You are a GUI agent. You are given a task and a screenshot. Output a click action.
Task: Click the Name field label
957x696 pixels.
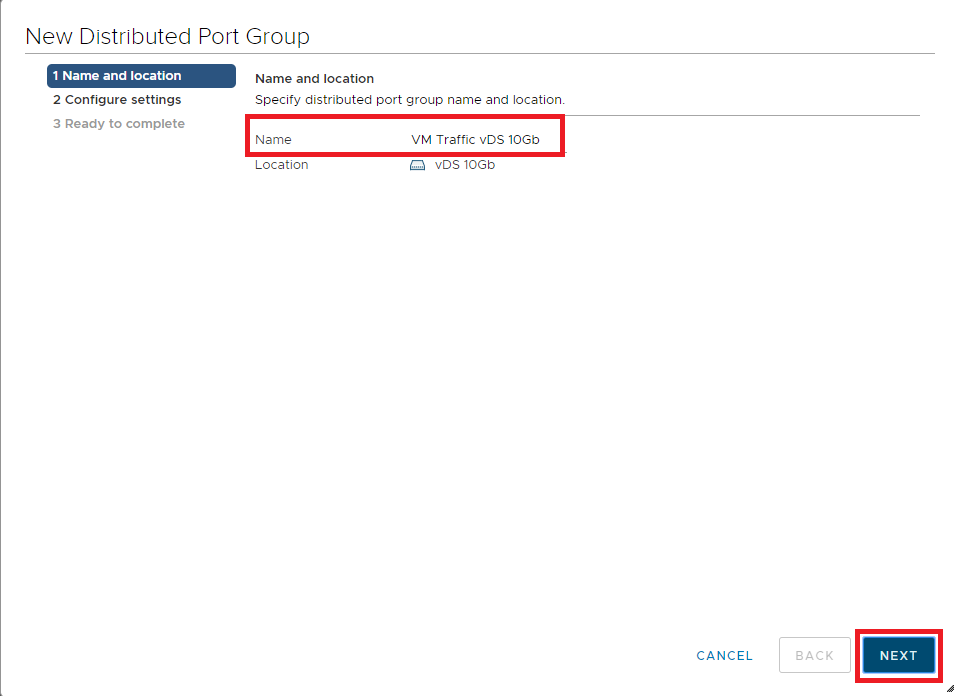(x=273, y=140)
